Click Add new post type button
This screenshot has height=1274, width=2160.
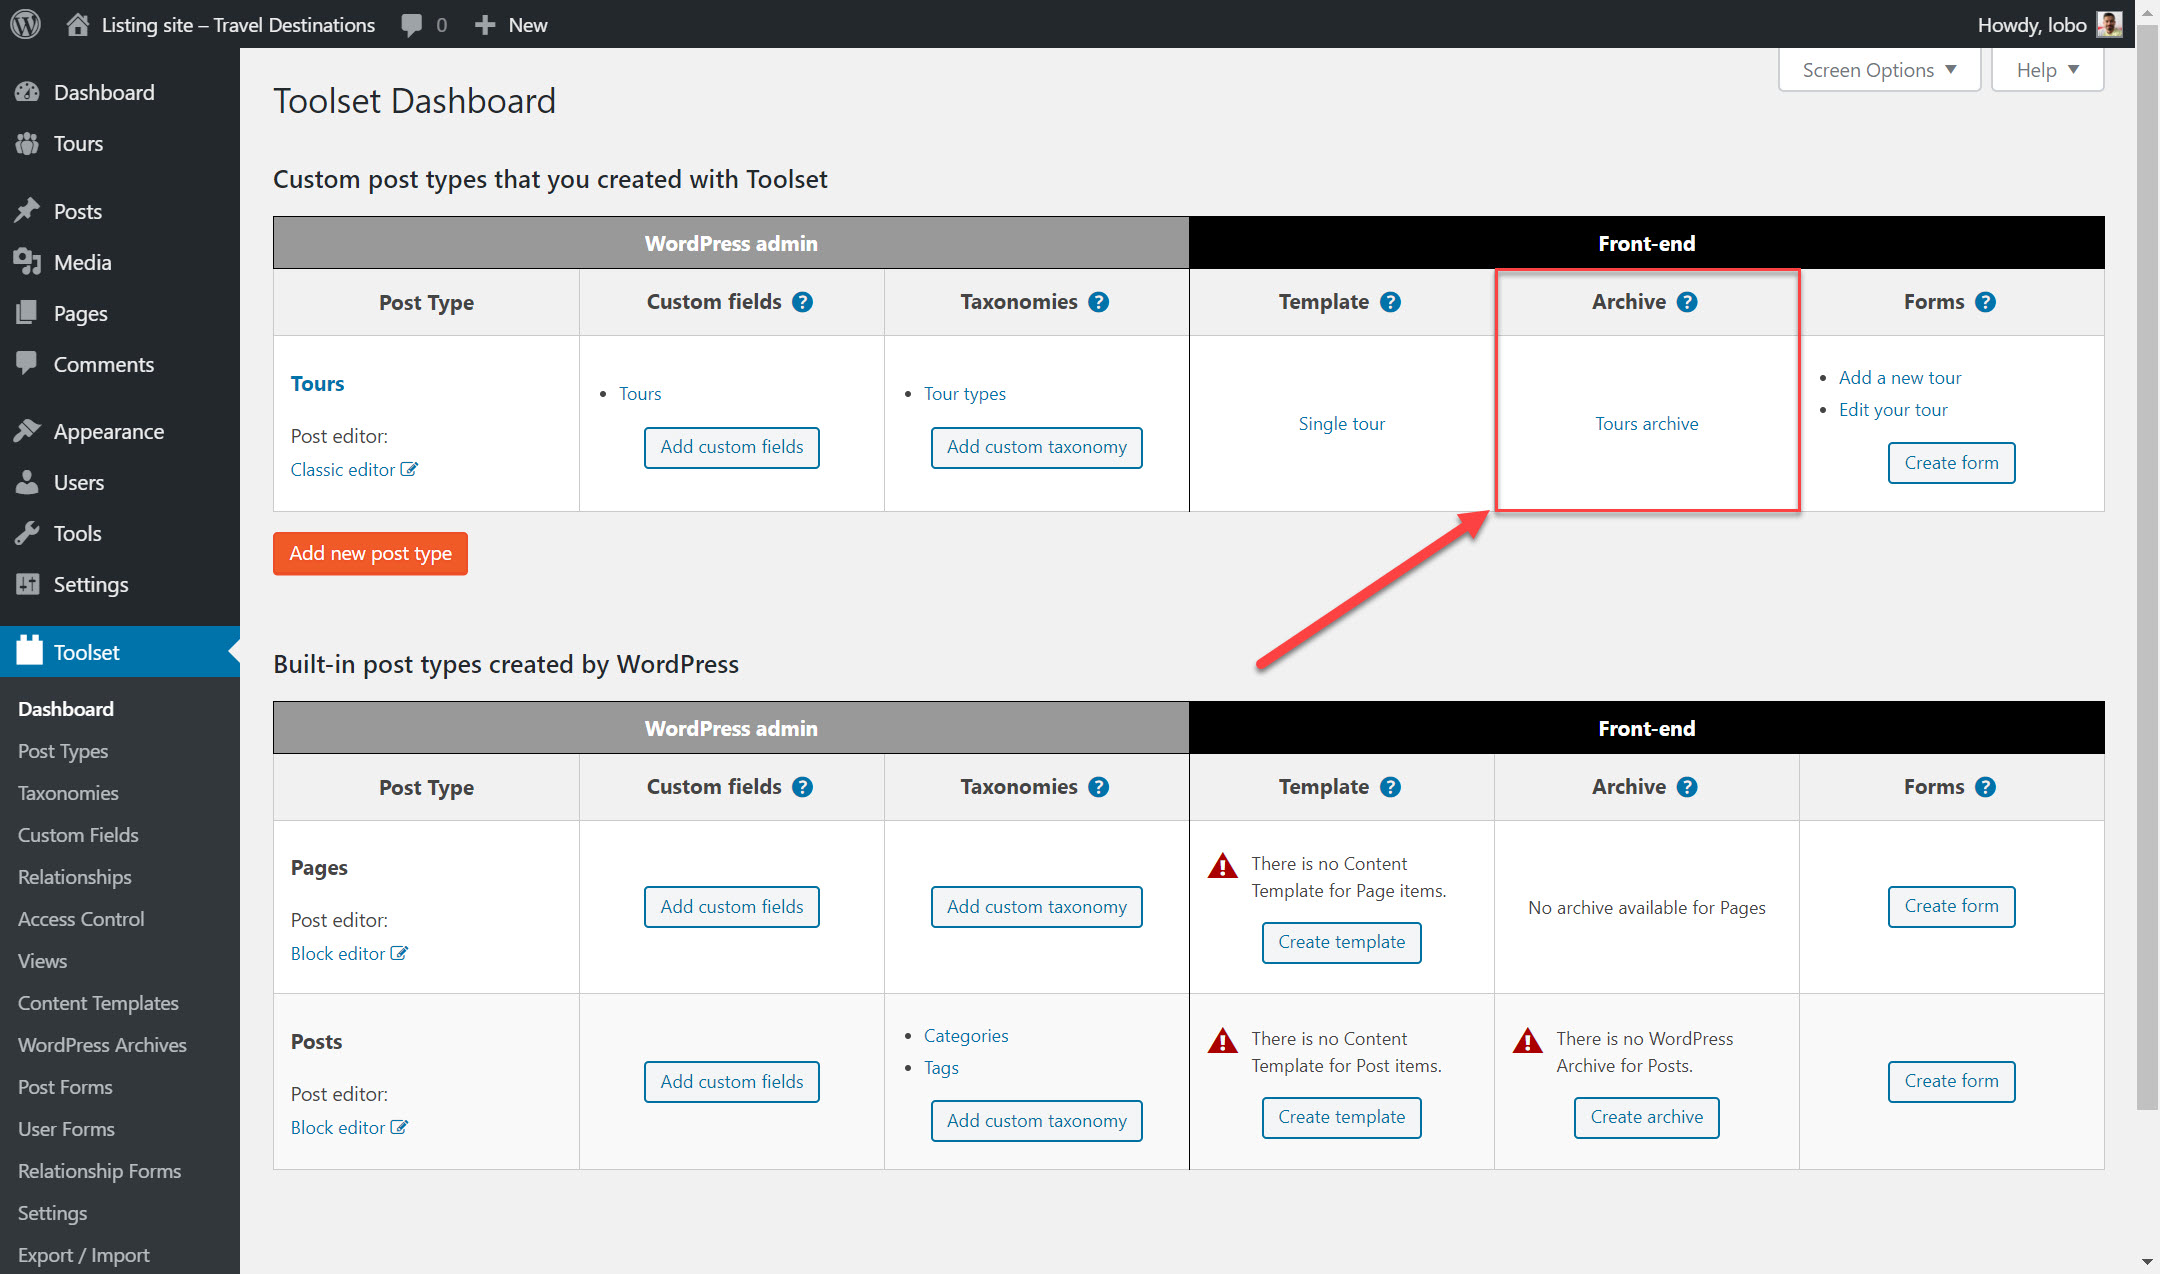370,553
